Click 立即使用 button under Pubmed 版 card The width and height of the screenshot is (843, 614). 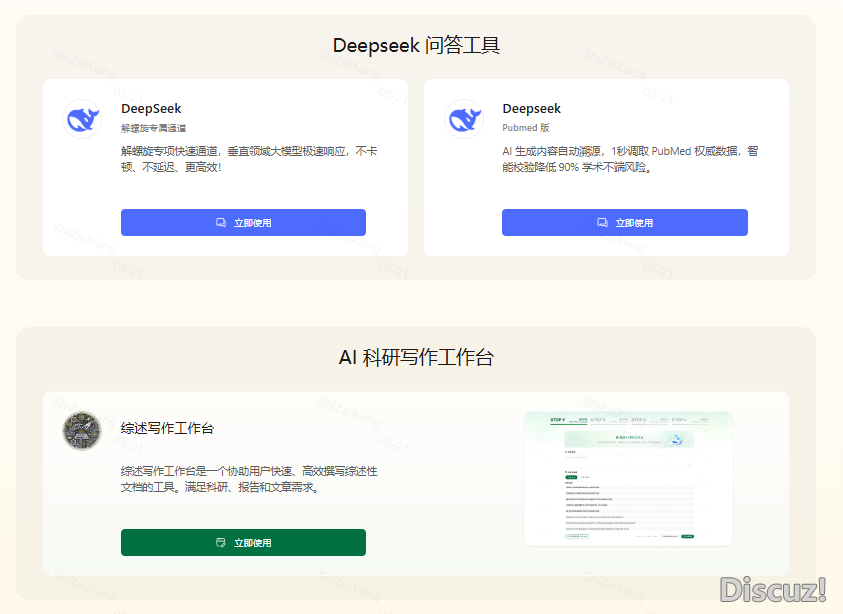tap(625, 223)
